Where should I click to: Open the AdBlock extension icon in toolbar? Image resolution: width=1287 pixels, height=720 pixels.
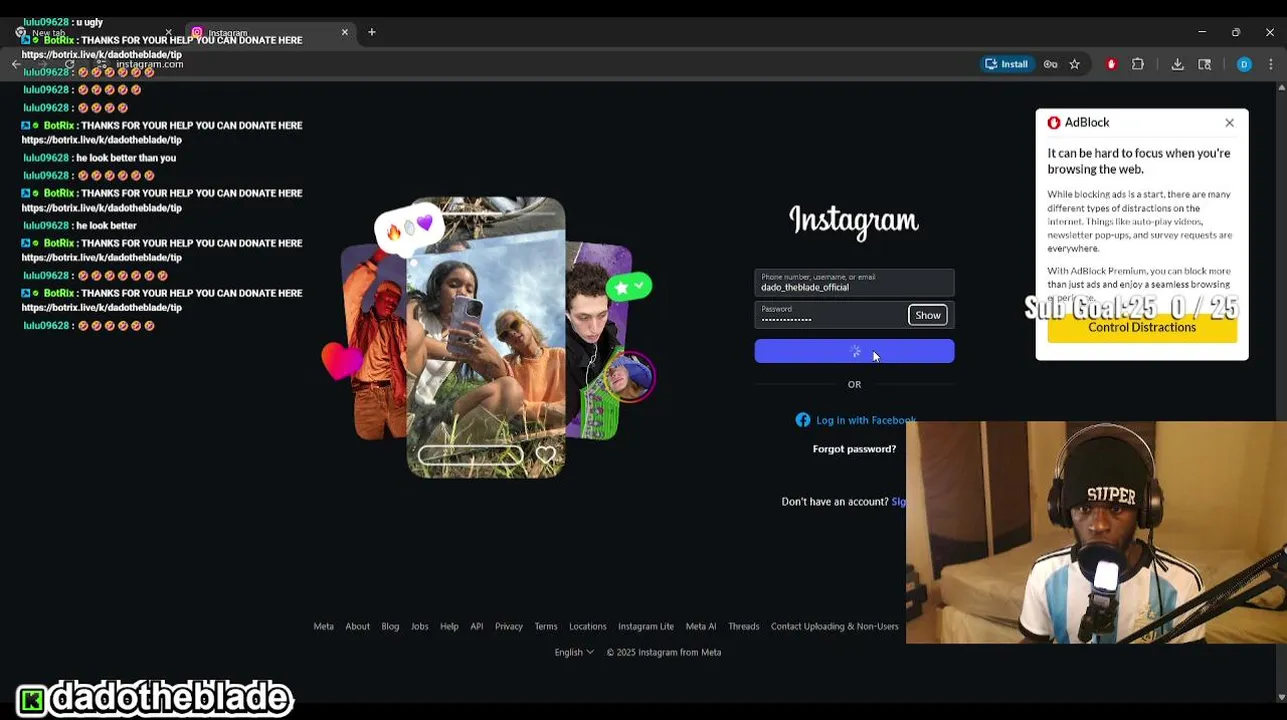tap(1111, 64)
